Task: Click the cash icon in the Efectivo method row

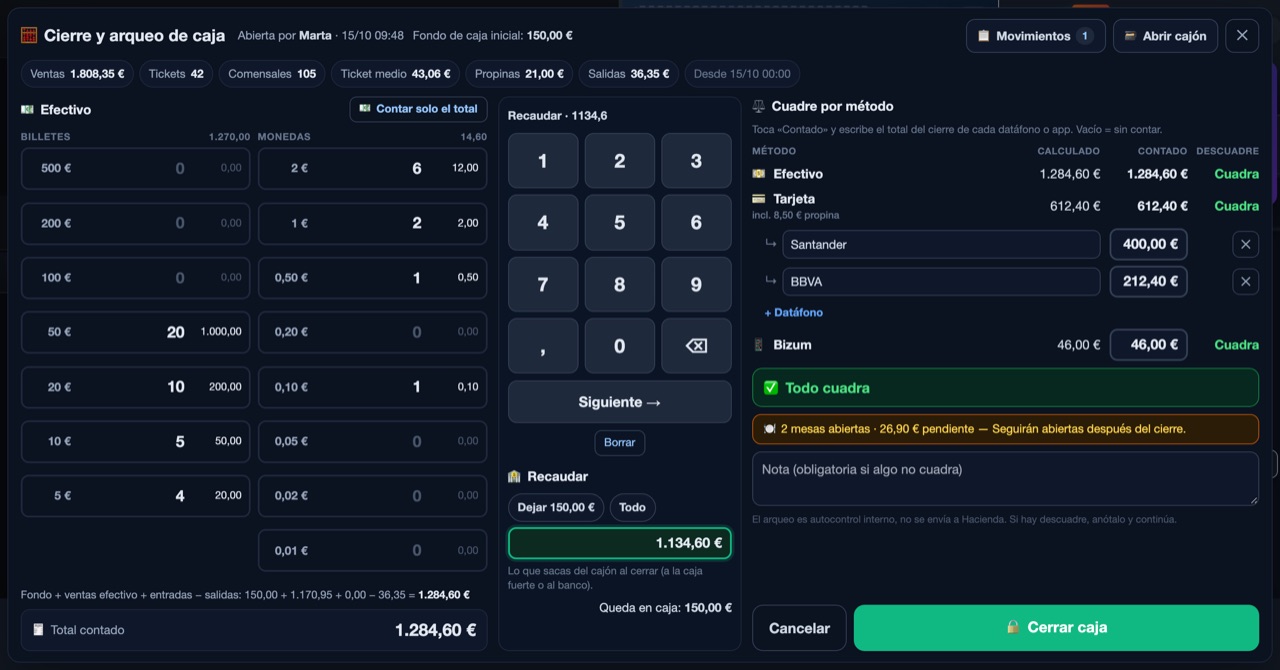Action: (759, 174)
